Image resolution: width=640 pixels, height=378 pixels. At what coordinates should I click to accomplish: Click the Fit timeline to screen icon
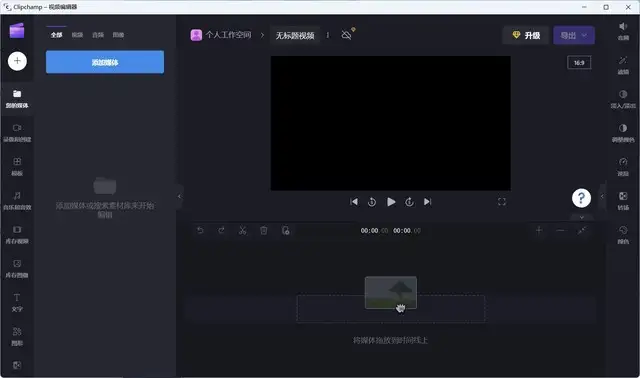582,231
